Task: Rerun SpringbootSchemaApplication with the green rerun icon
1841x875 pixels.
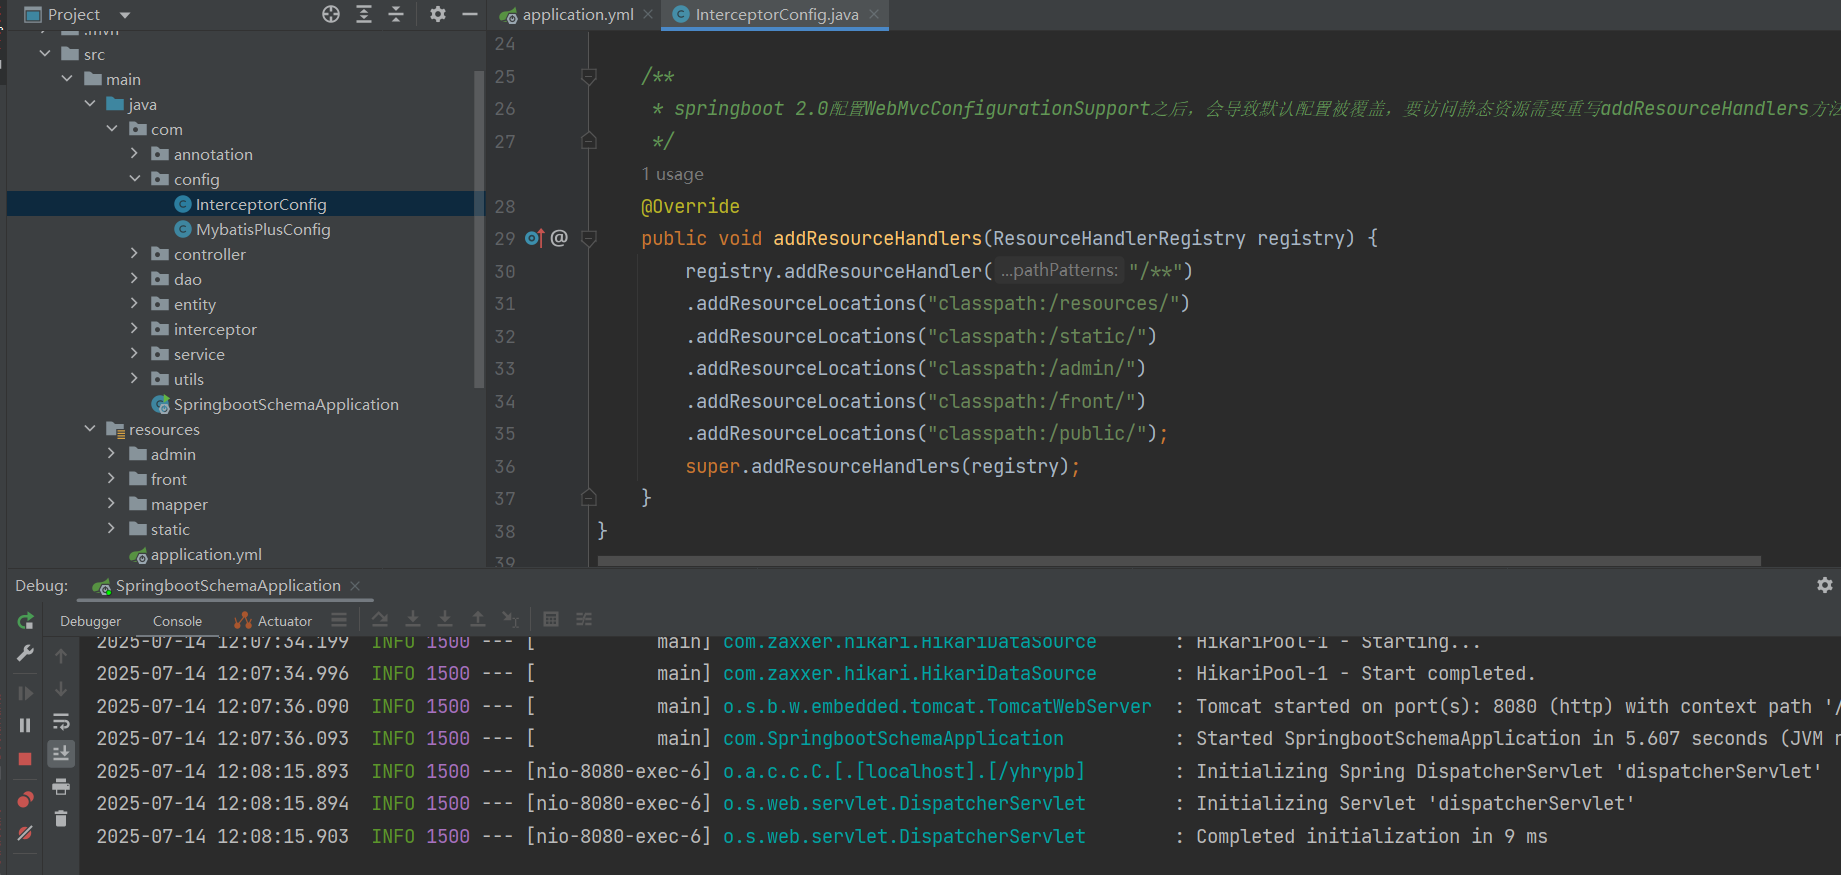Action: (25, 621)
